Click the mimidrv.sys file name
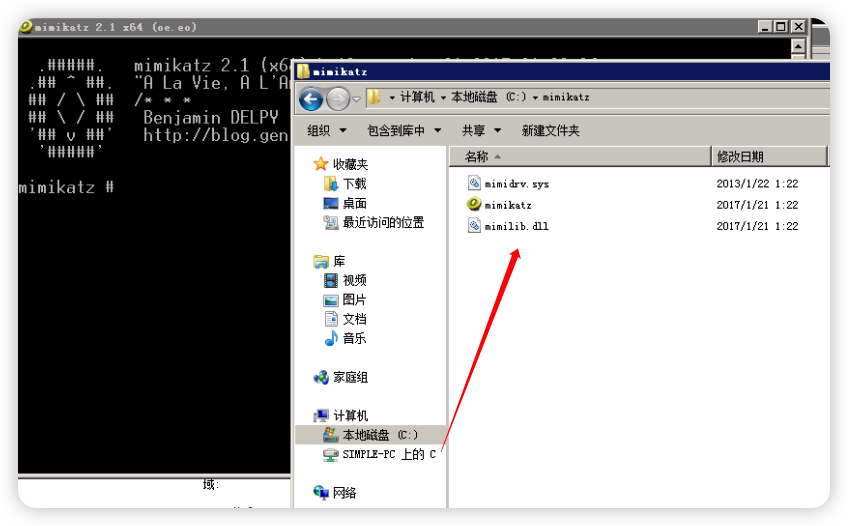 (x=516, y=184)
